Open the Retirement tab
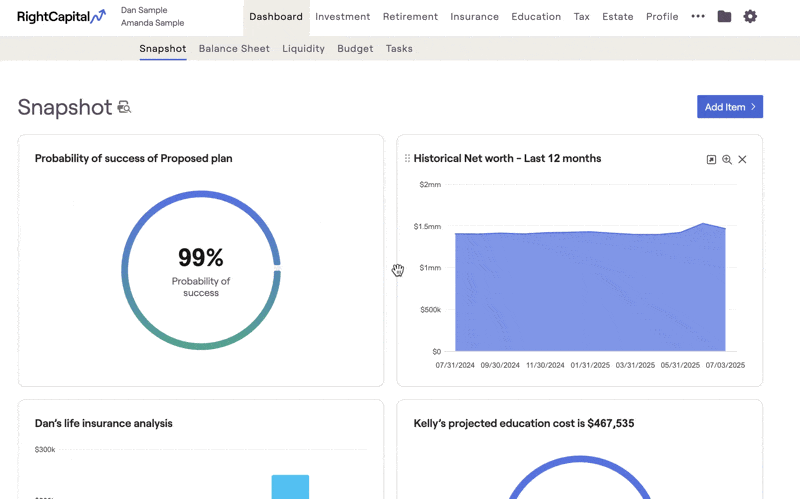The image size is (800, 499). click(410, 17)
